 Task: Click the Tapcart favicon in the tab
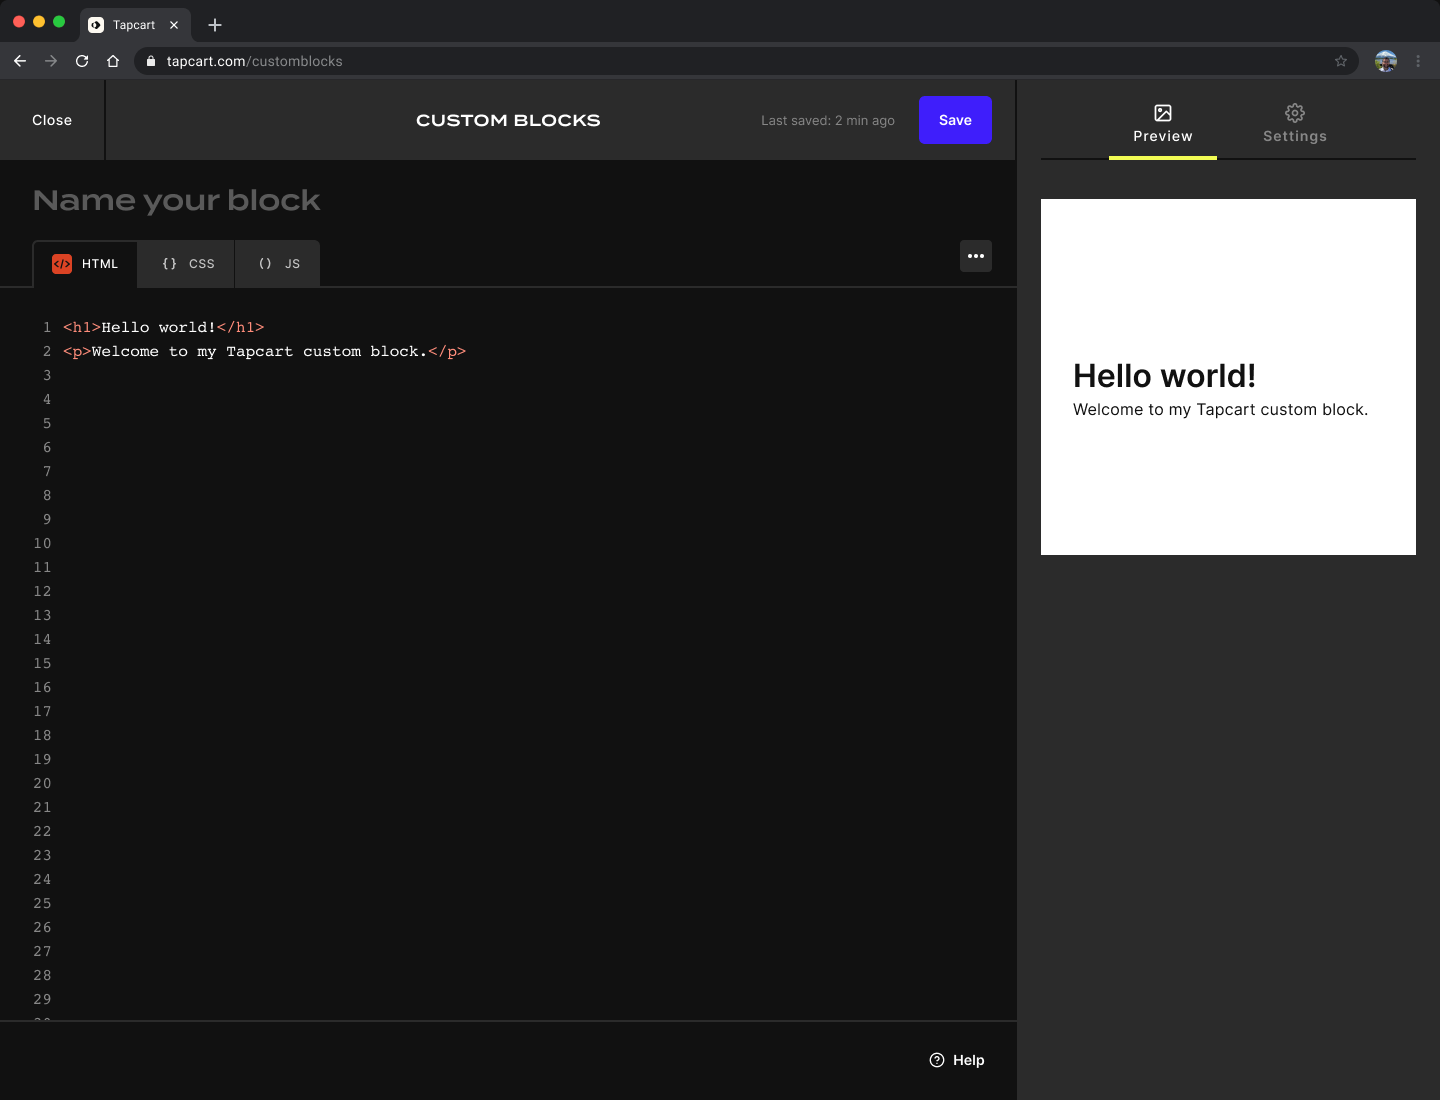coord(96,25)
